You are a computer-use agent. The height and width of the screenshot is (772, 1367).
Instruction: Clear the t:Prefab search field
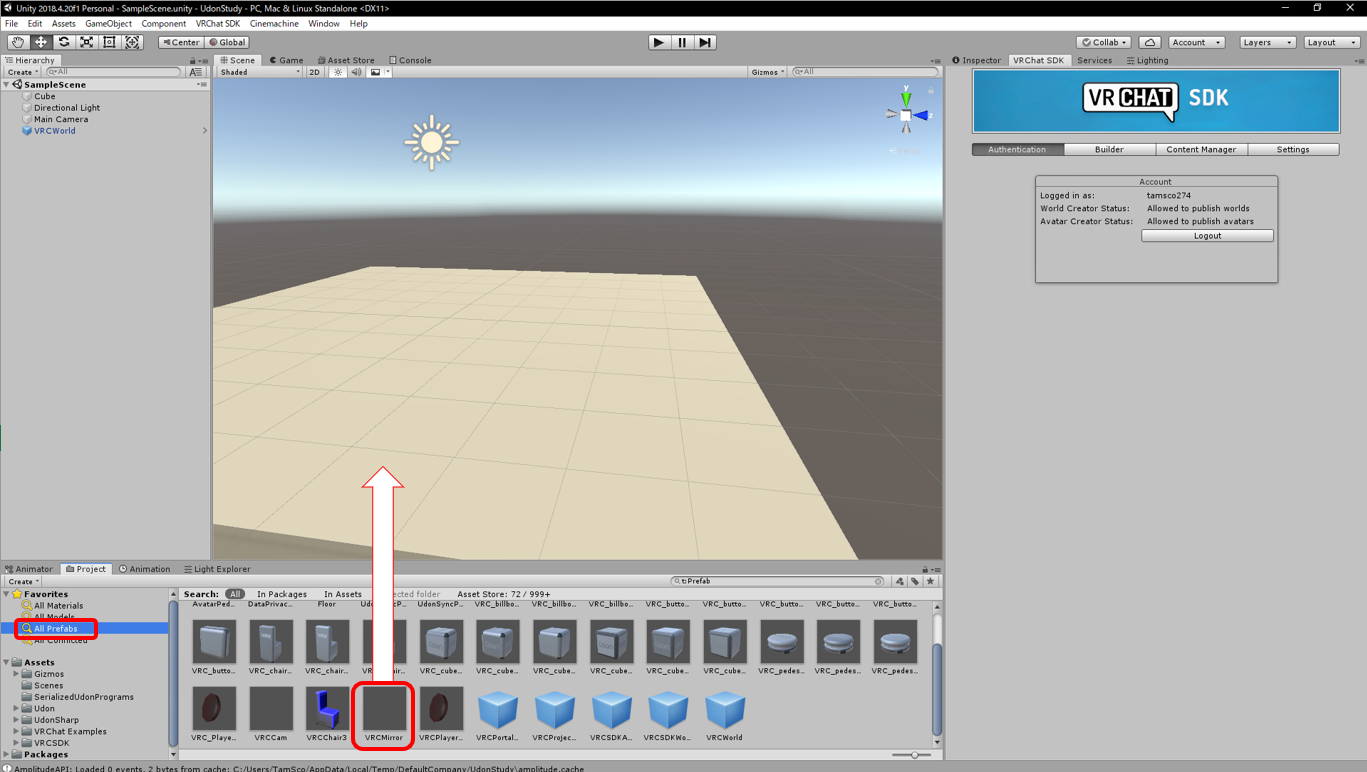tap(879, 581)
